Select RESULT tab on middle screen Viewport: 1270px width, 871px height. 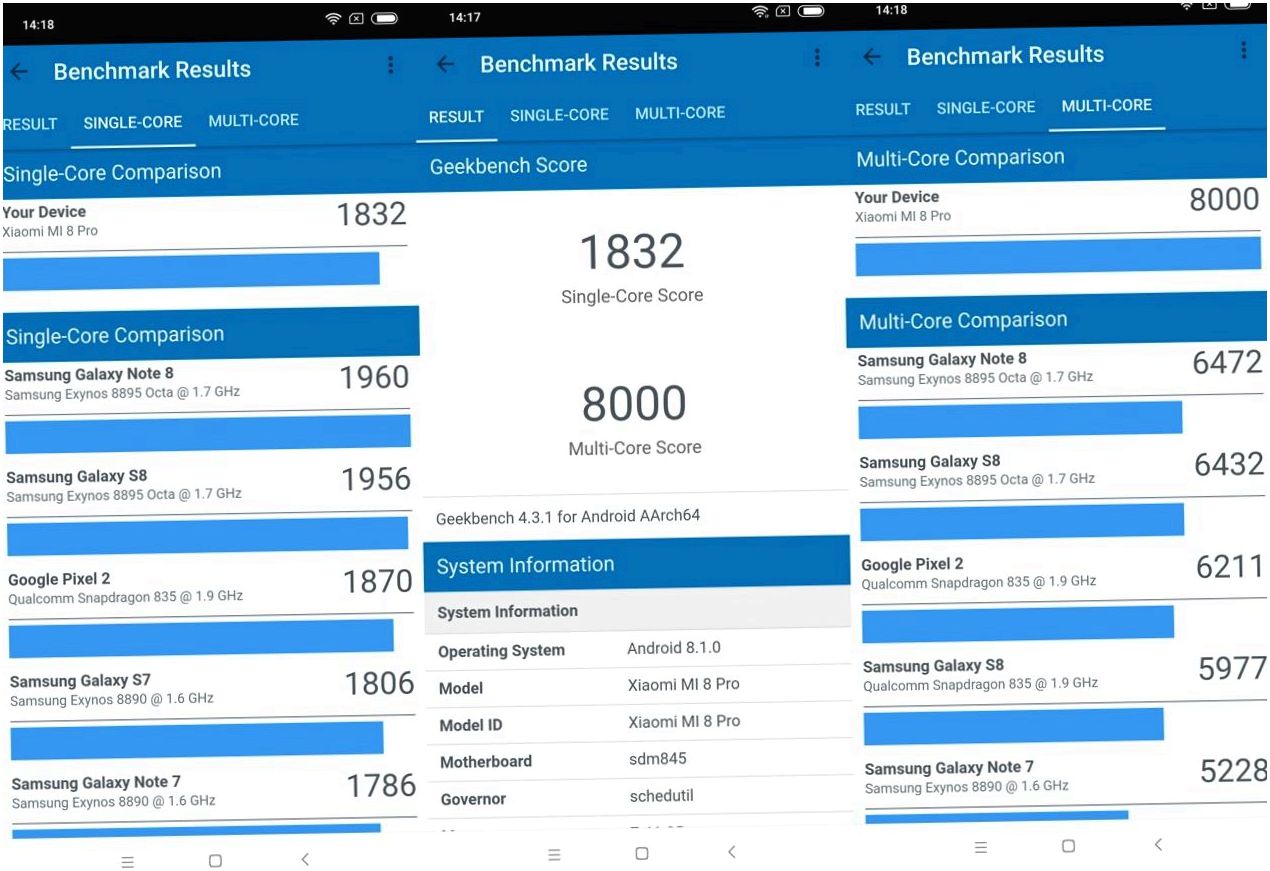(x=456, y=117)
